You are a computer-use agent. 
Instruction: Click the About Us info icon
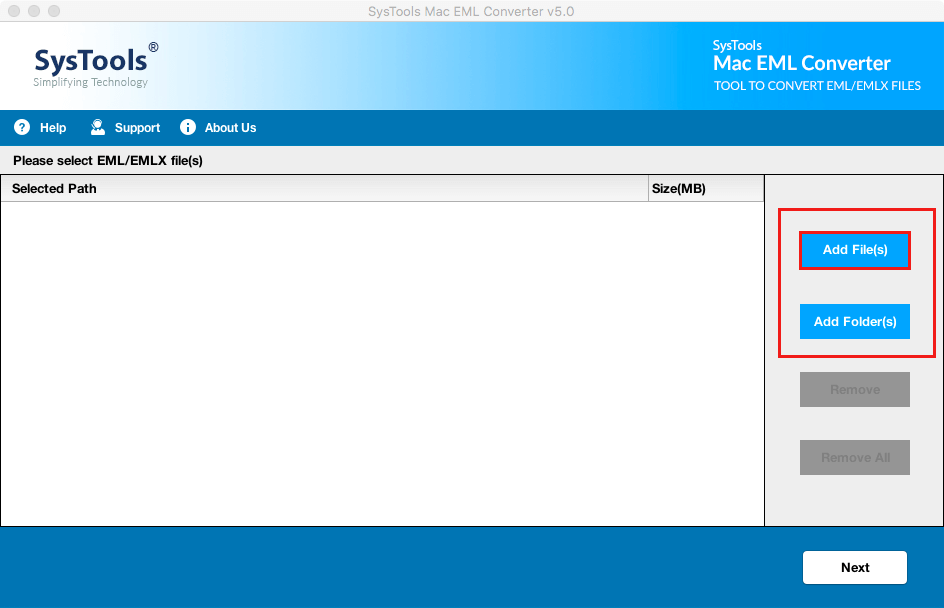click(x=187, y=127)
